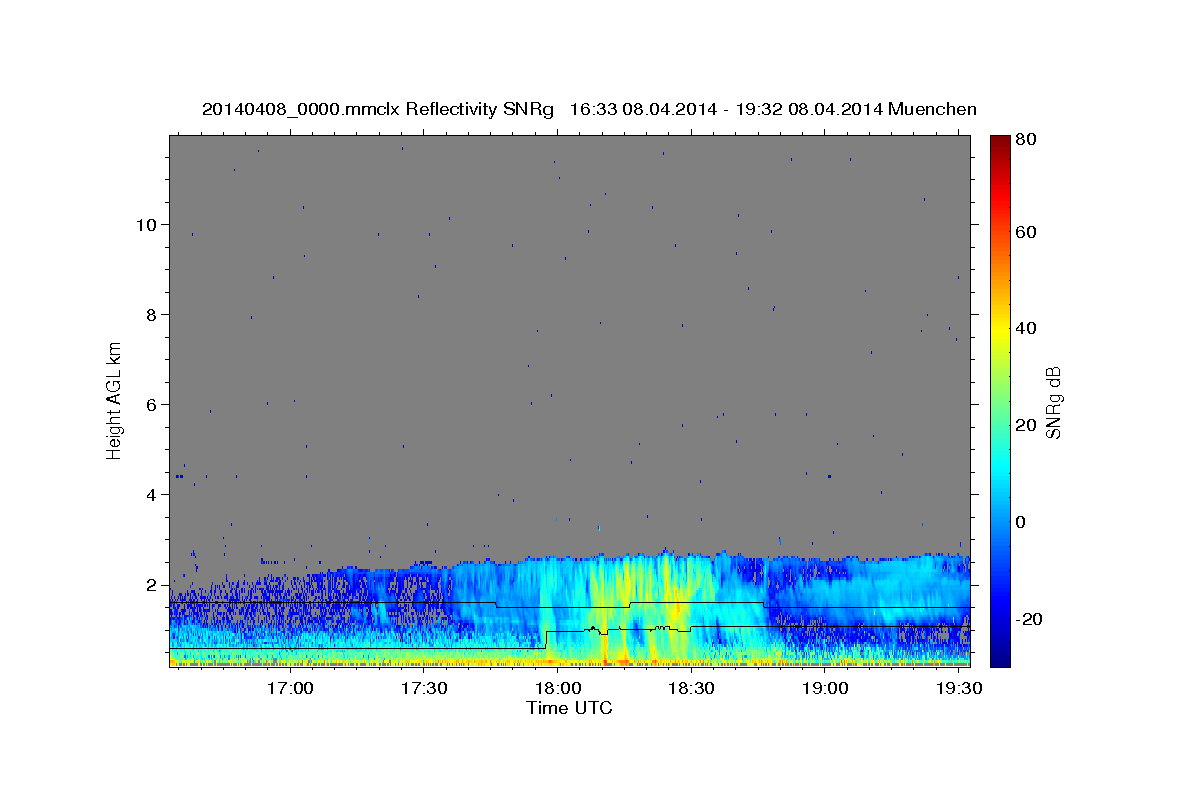Click the 18:00 time tick label
Viewport: 1200px width, 800px height.
(558, 689)
